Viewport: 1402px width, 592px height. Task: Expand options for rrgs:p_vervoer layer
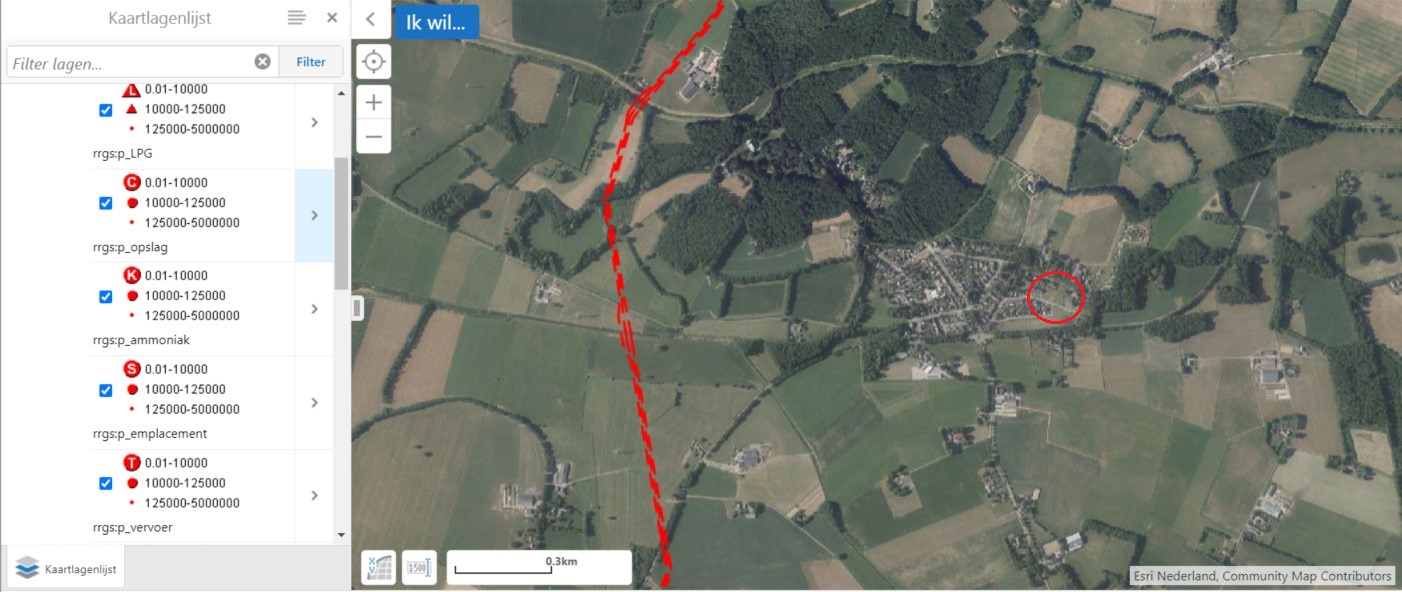coord(314,496)
